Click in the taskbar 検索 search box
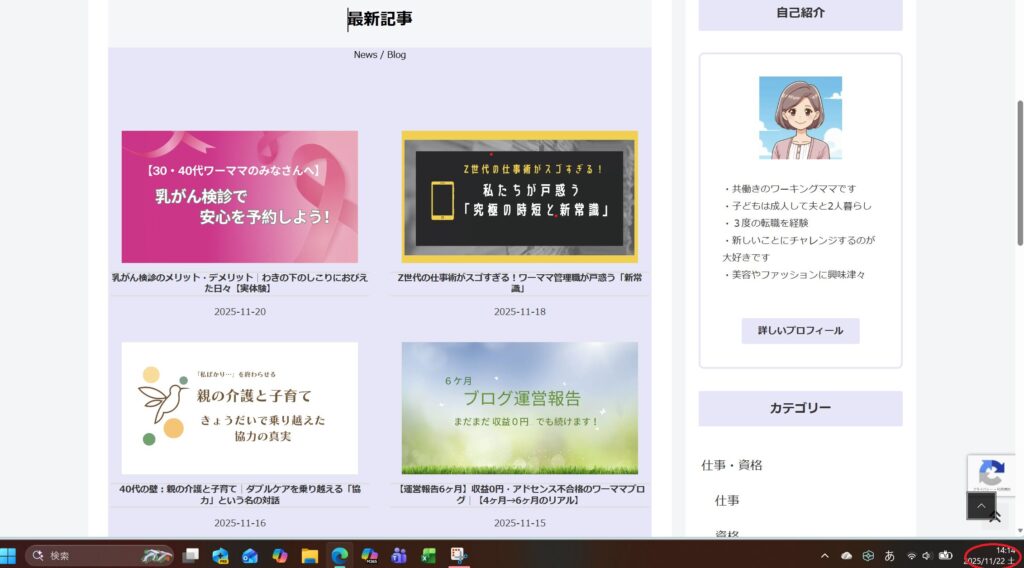The width and height of the screenshot is (1024, 568). pos(90,555)
